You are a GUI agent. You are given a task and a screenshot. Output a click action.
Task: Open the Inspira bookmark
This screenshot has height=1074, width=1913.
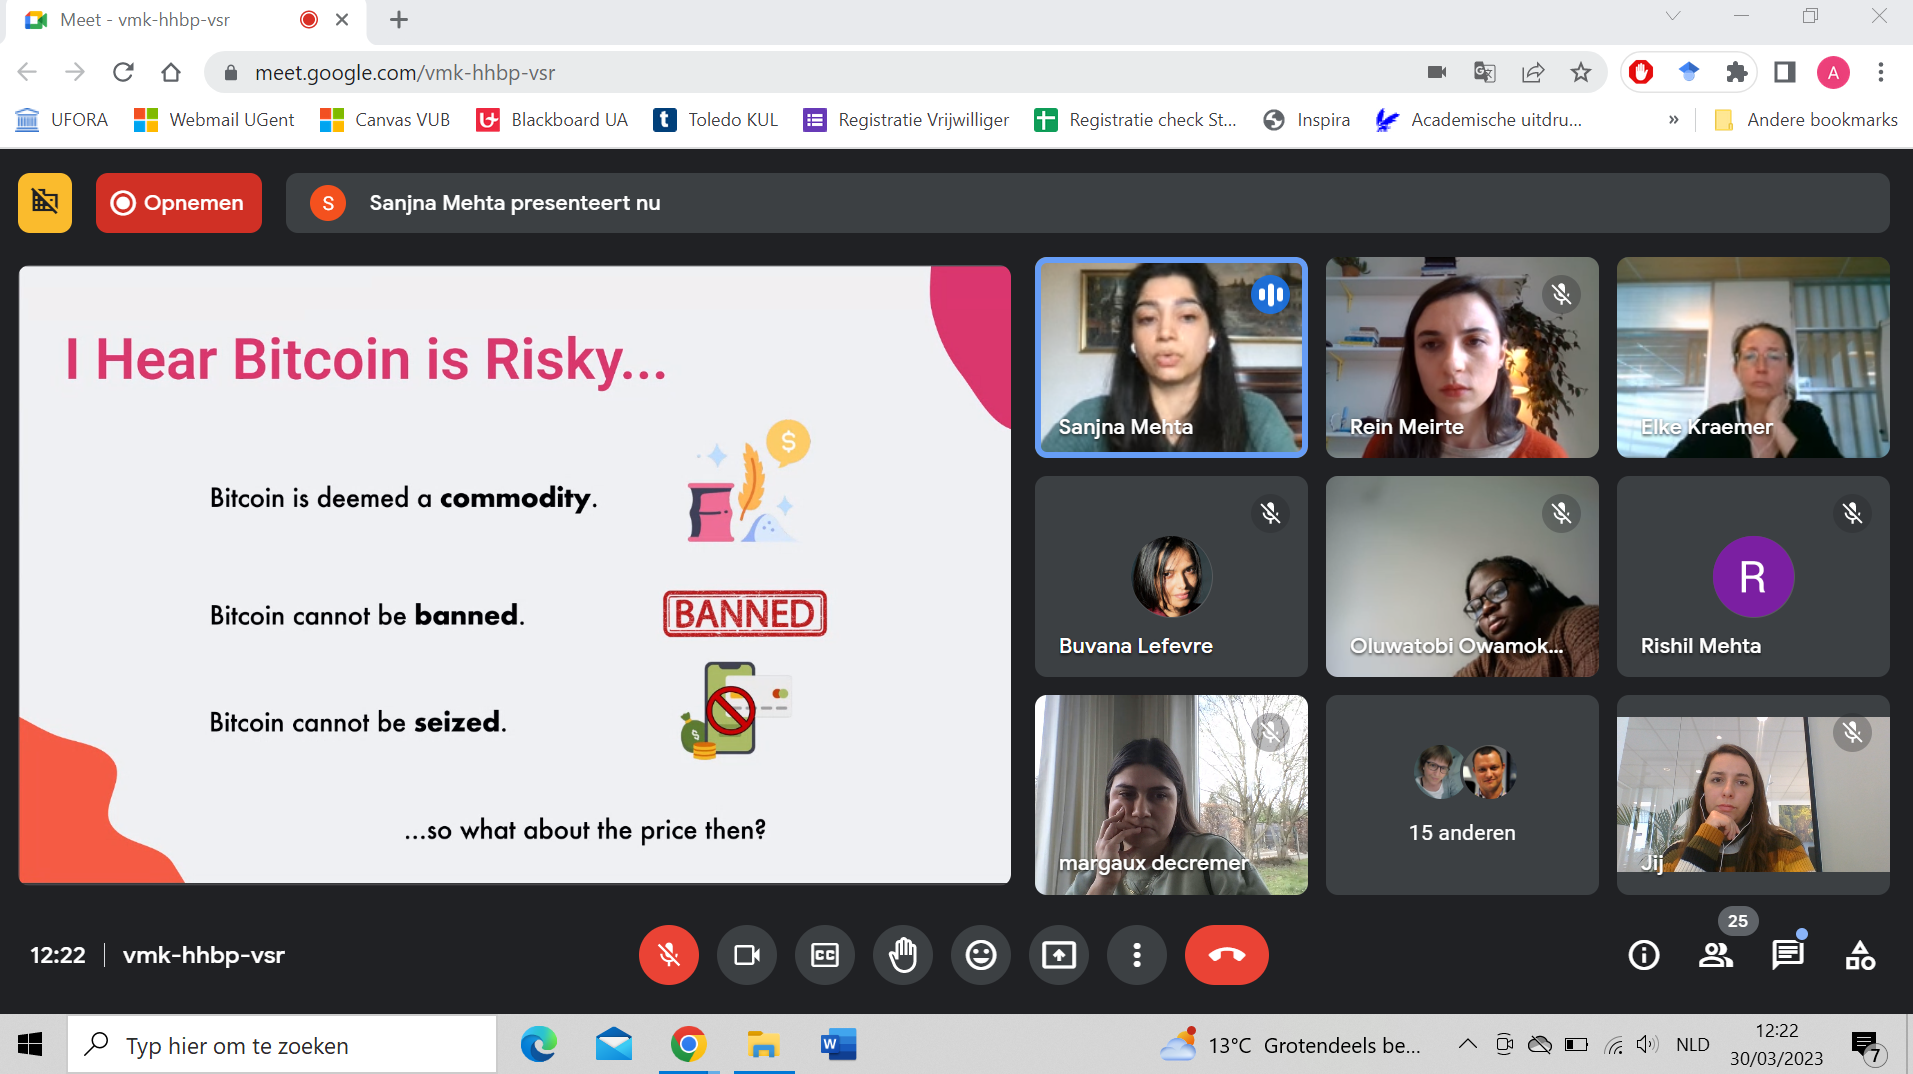point(1306,120)
